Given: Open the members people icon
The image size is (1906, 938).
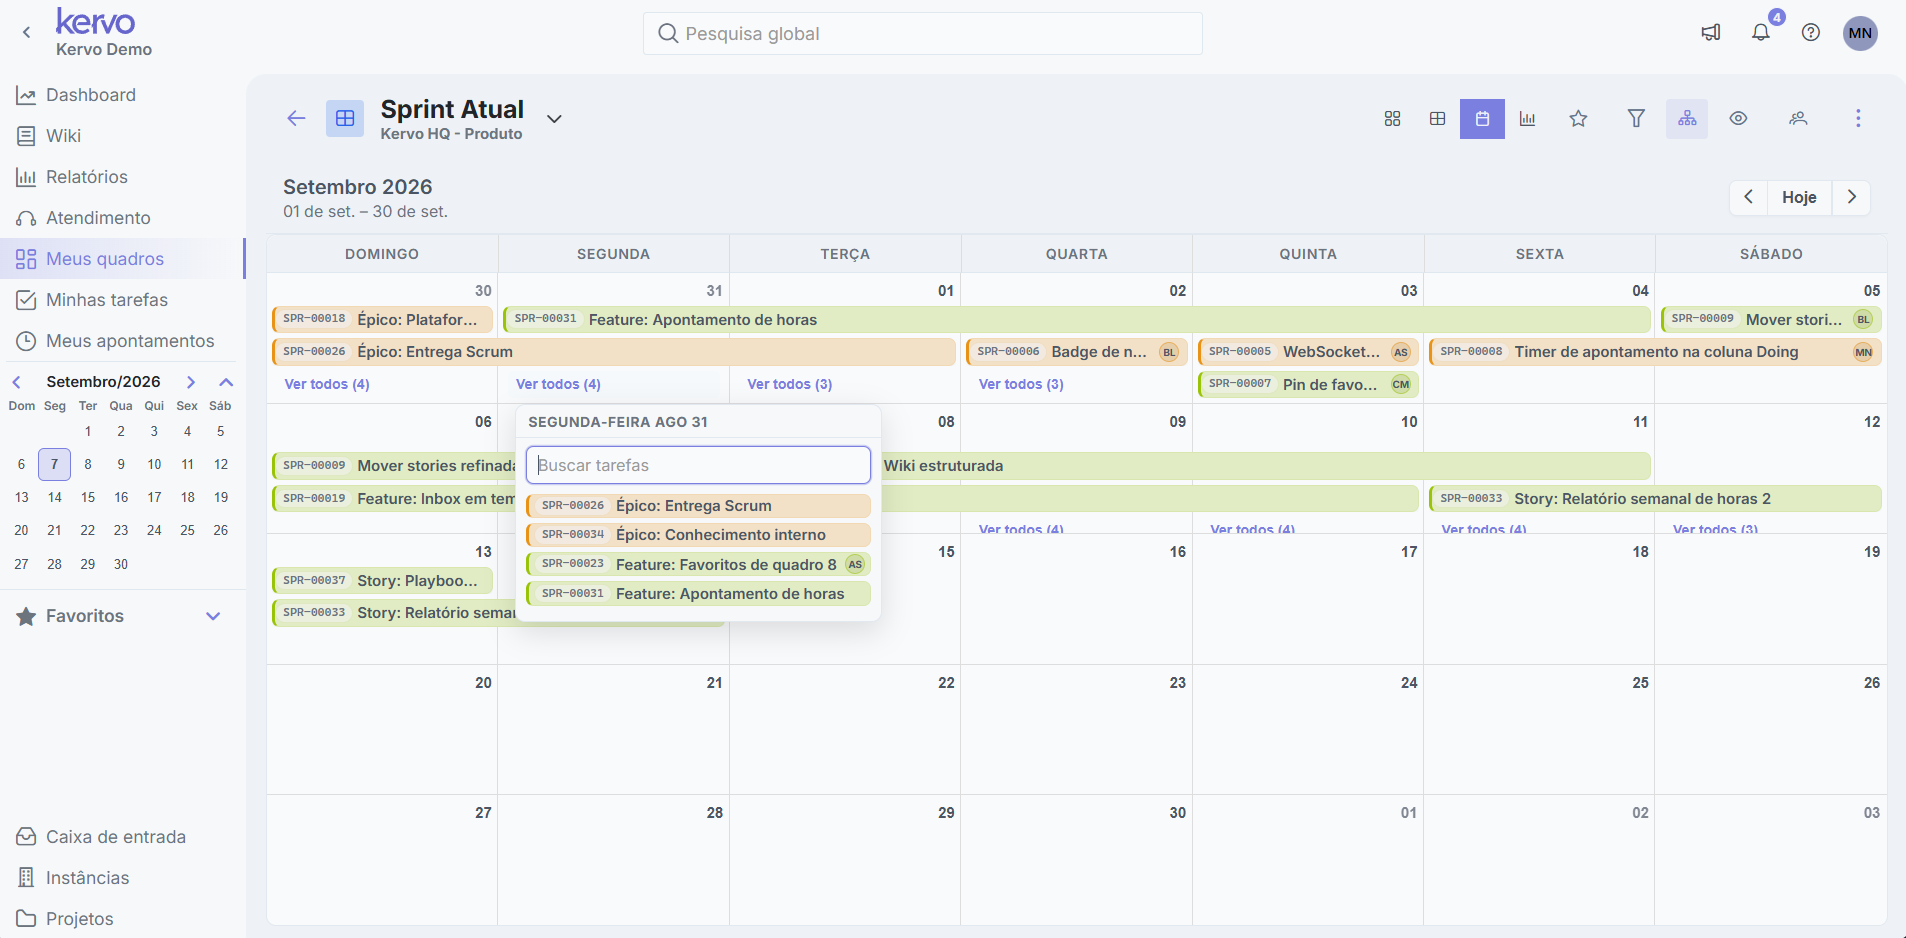Looking at the screenshot, I should [x=1798, y=119].
